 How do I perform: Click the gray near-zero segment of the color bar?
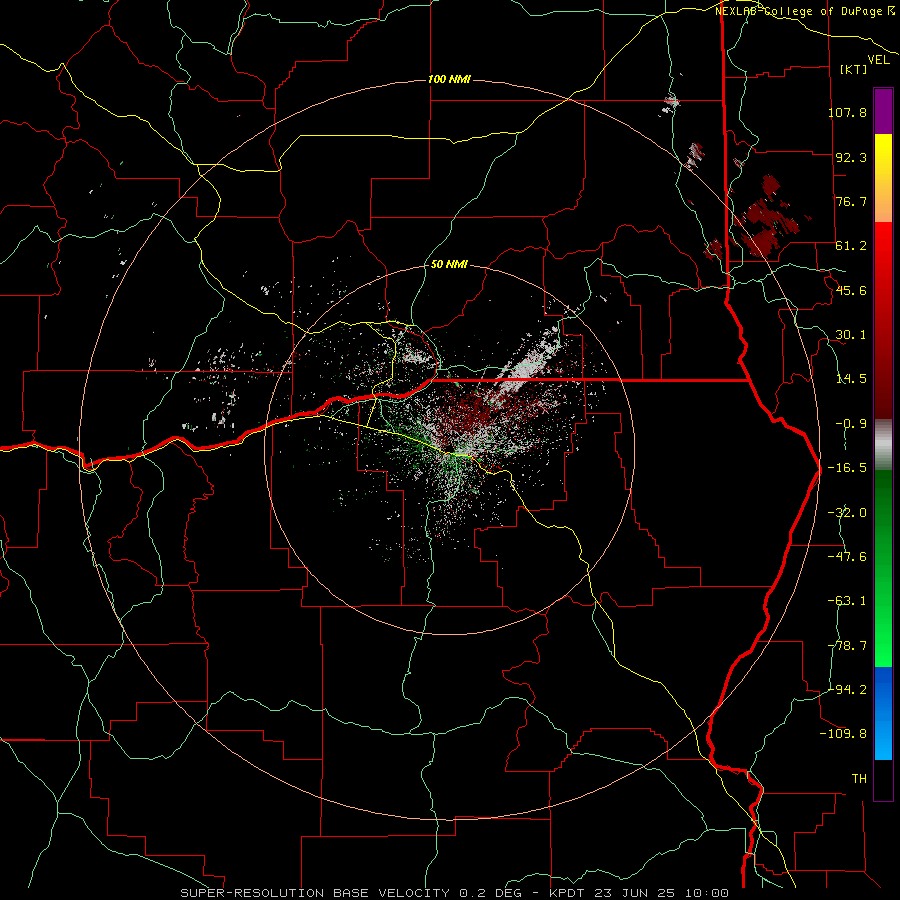coord(883,445)
